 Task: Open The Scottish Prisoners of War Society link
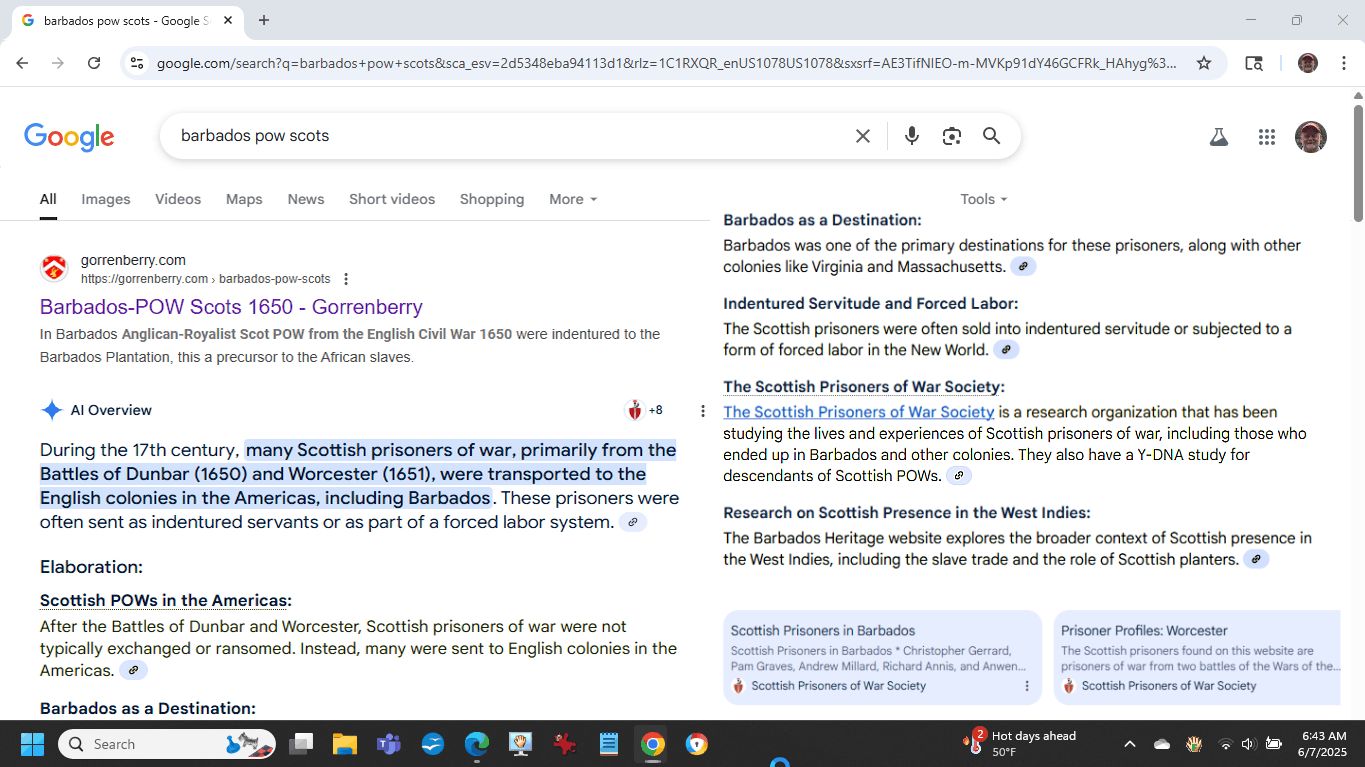pyautogui.click(x=858, y=412)
